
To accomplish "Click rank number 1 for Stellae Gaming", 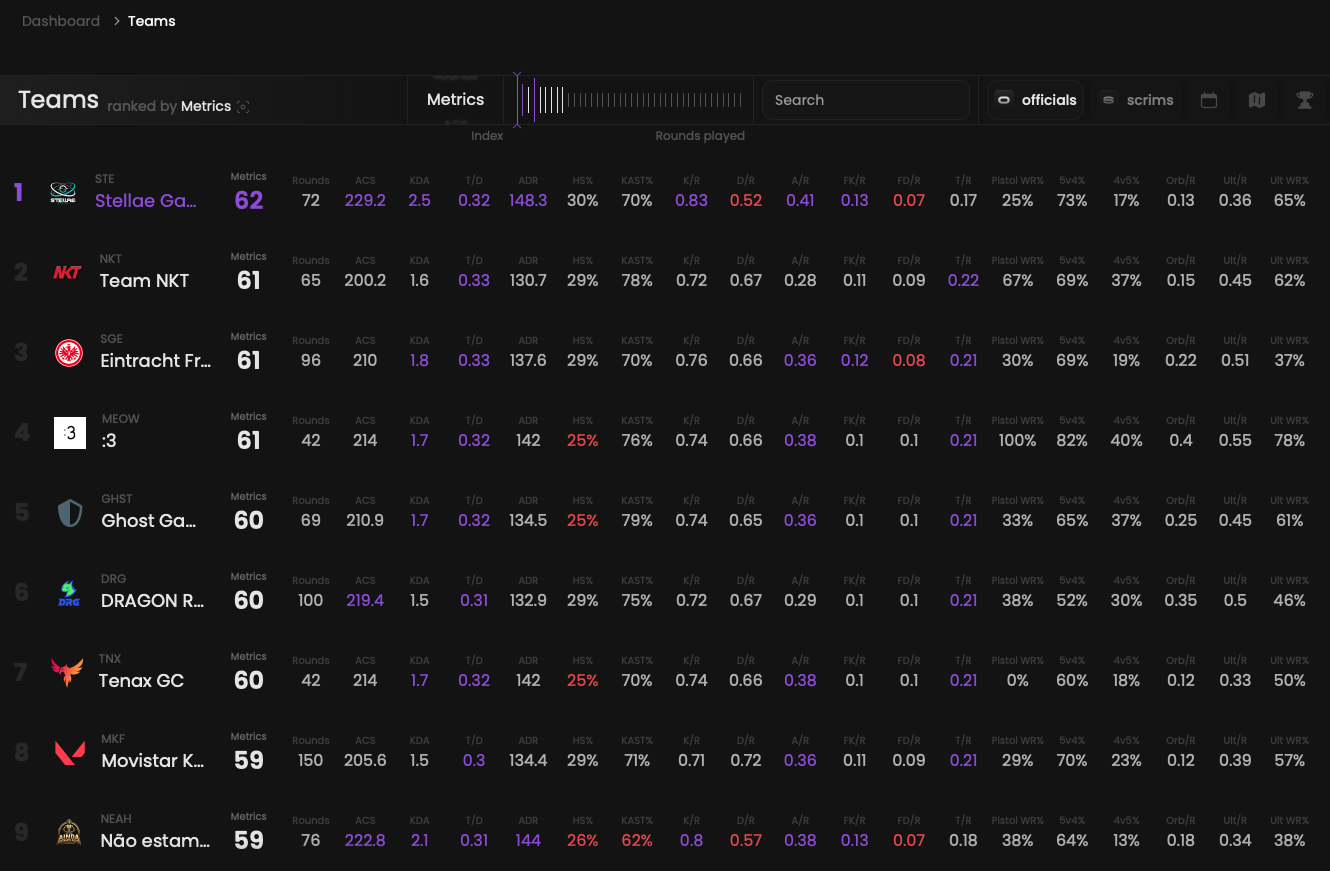I will (x=18, y=192).
